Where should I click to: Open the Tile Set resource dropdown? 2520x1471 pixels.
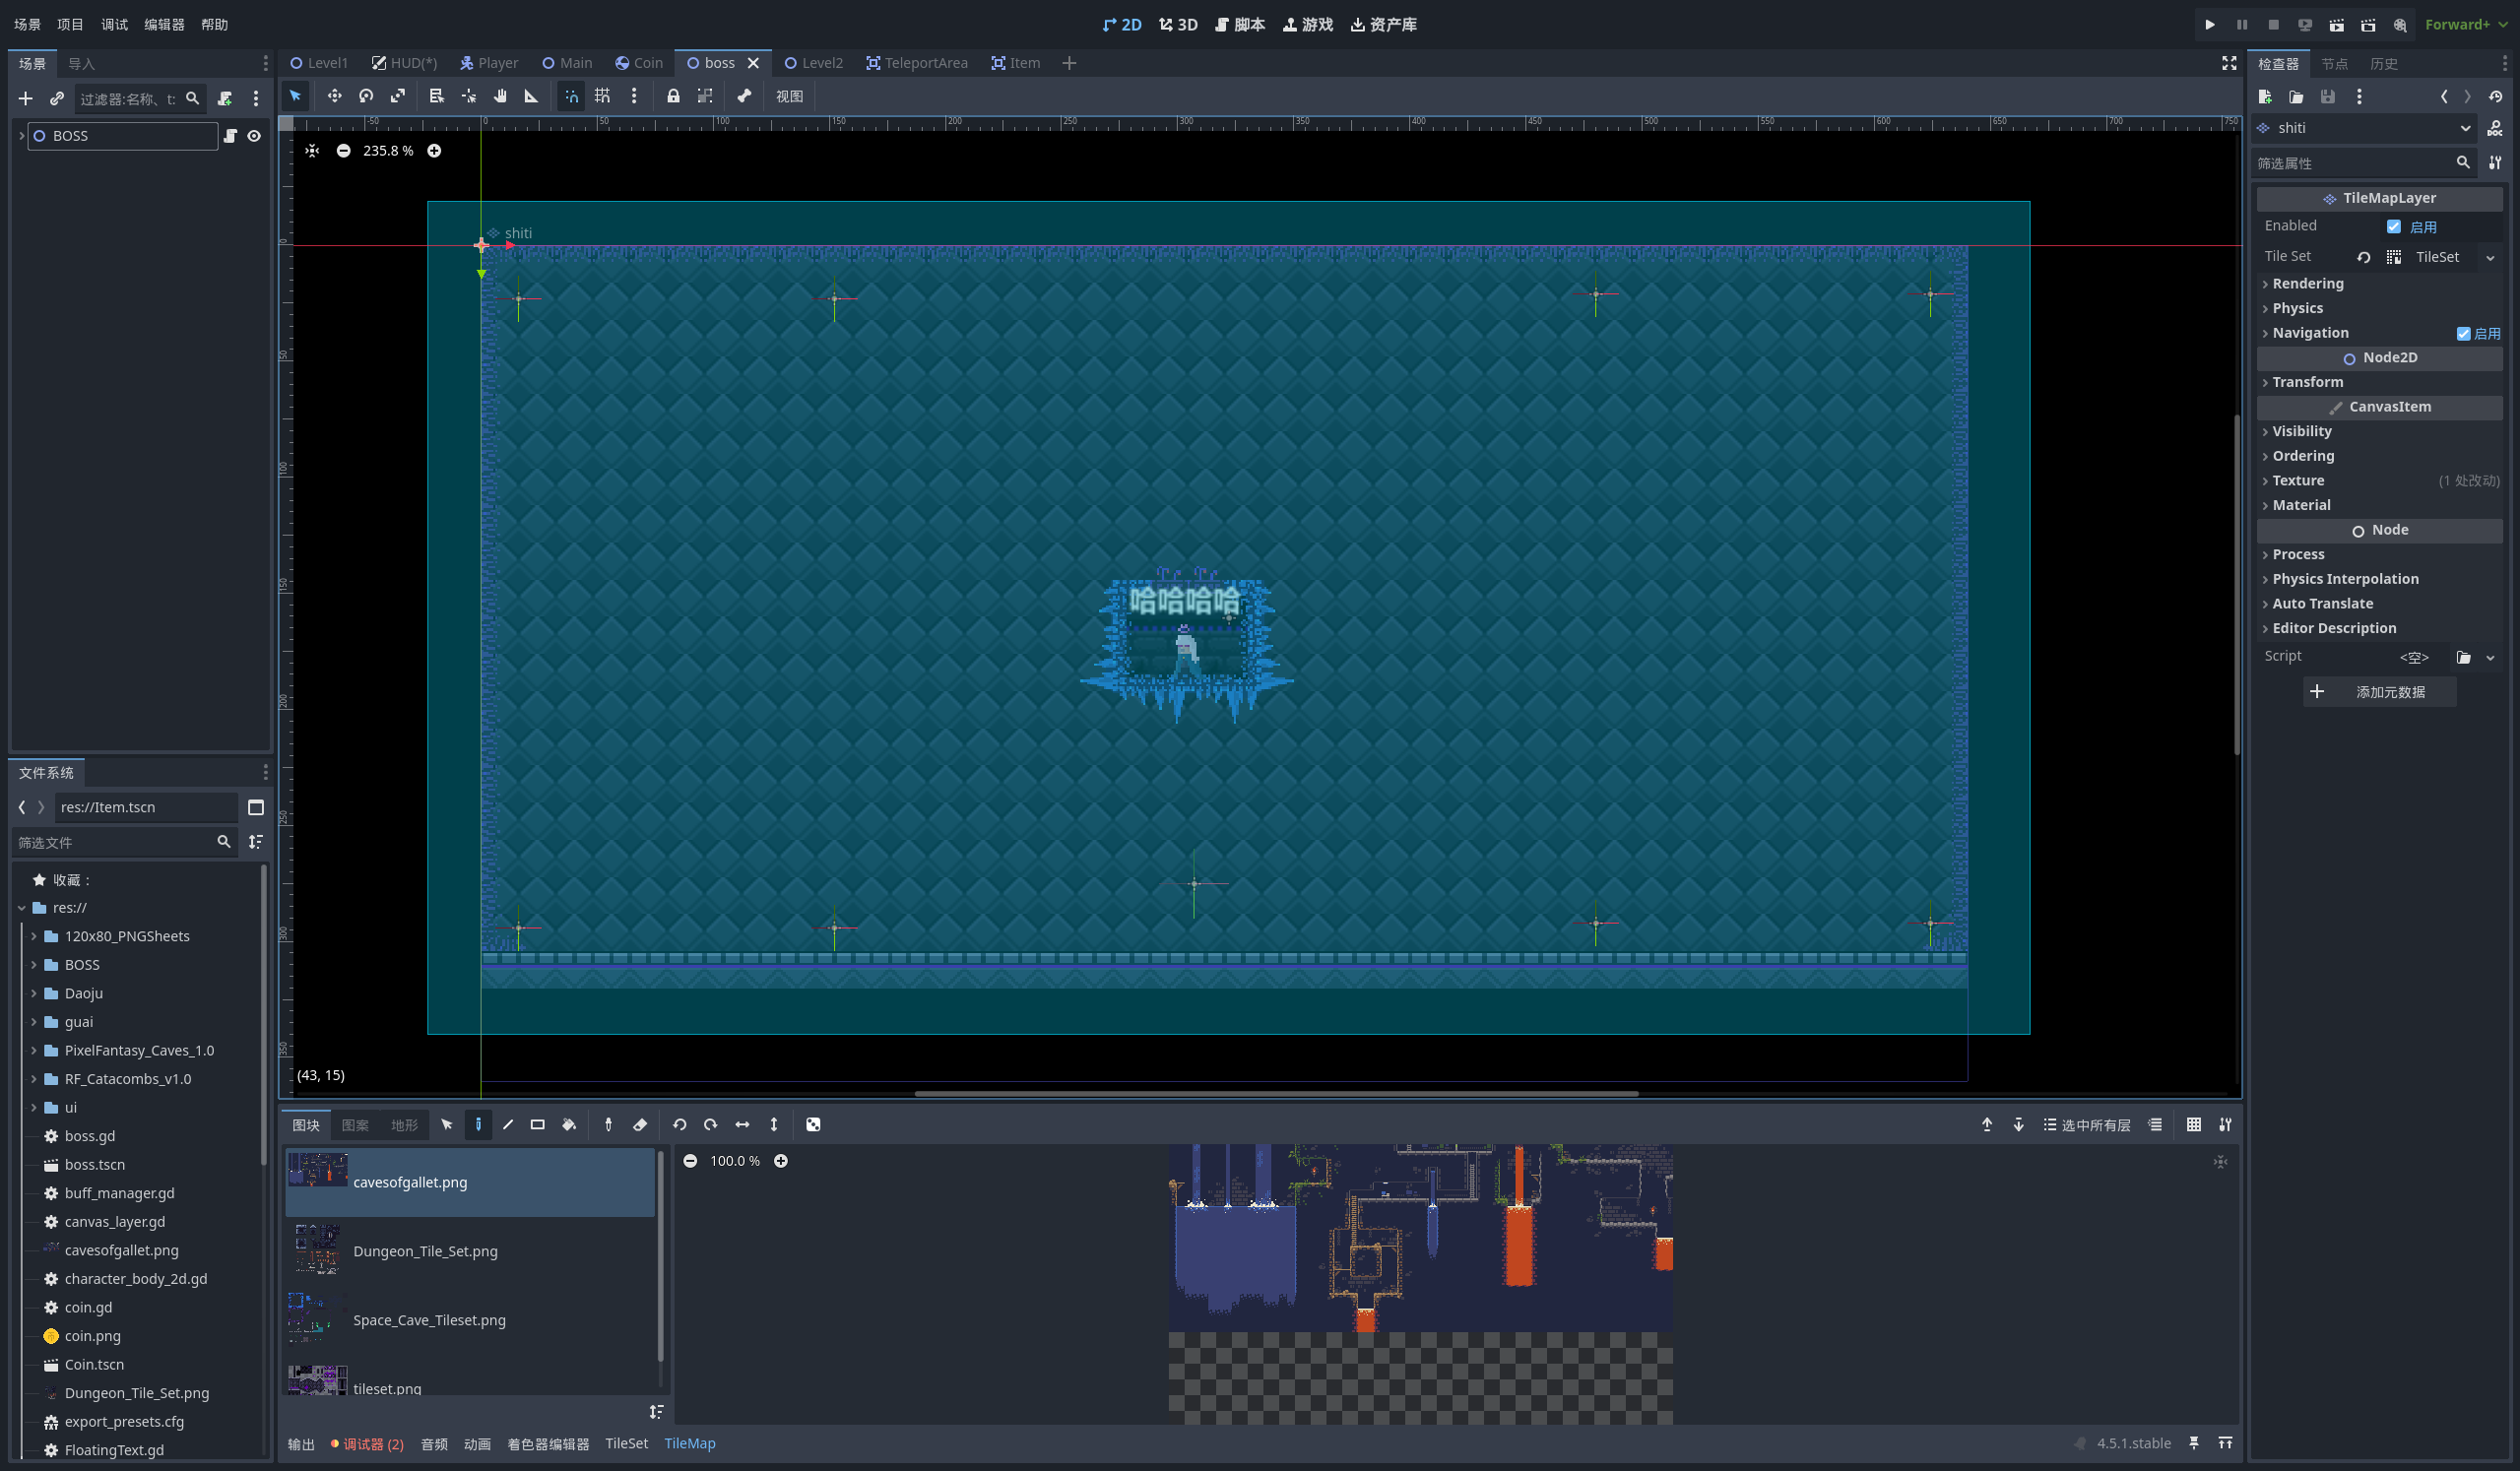click(x=2490, y=257)
